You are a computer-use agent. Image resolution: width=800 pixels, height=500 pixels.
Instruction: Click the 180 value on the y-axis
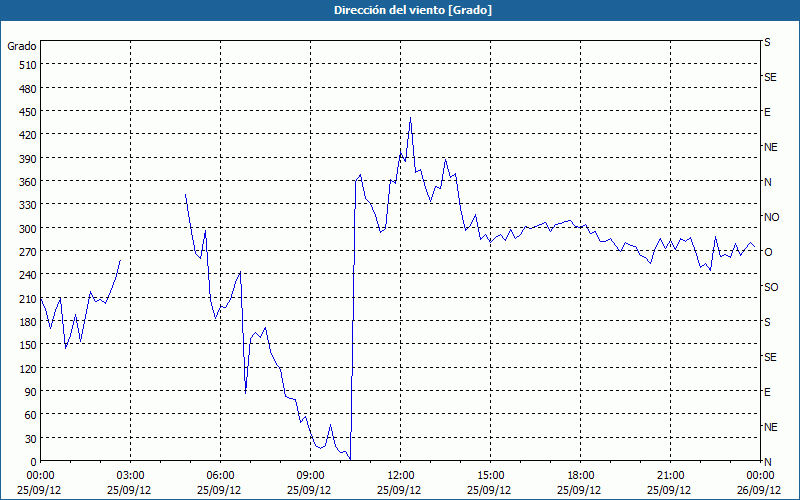click(x=28, y=321)
